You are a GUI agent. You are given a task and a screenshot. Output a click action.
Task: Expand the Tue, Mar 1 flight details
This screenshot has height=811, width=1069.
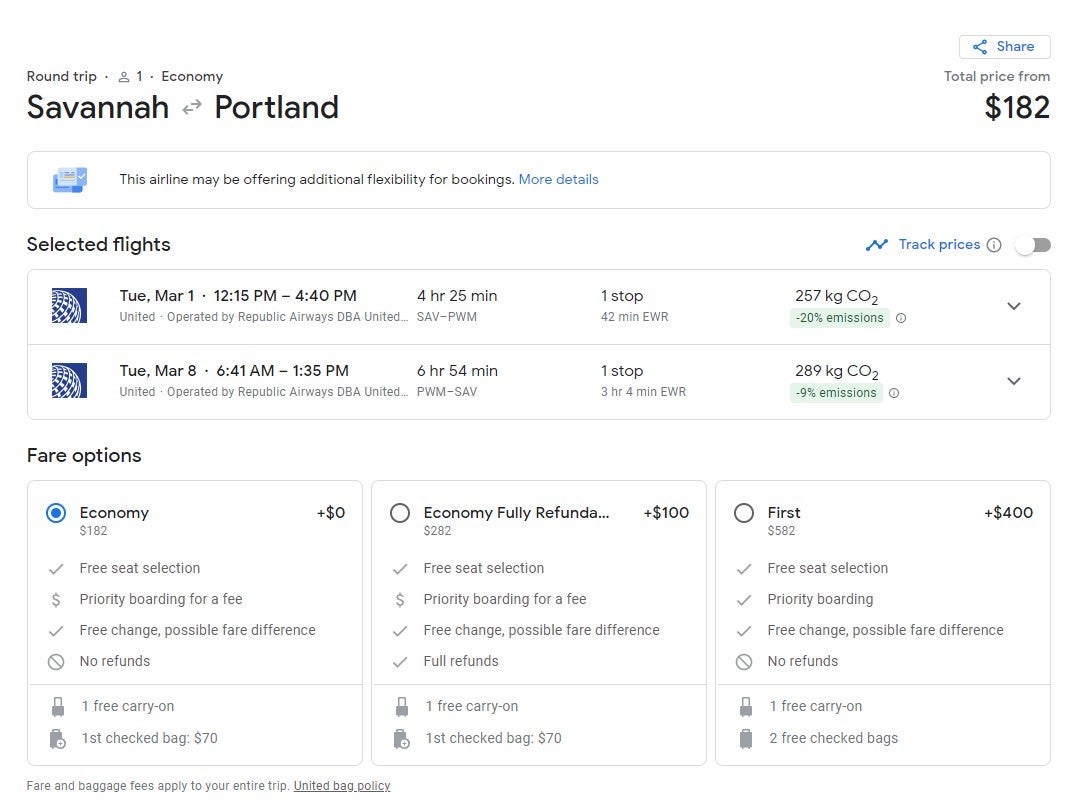point(1013,306)
